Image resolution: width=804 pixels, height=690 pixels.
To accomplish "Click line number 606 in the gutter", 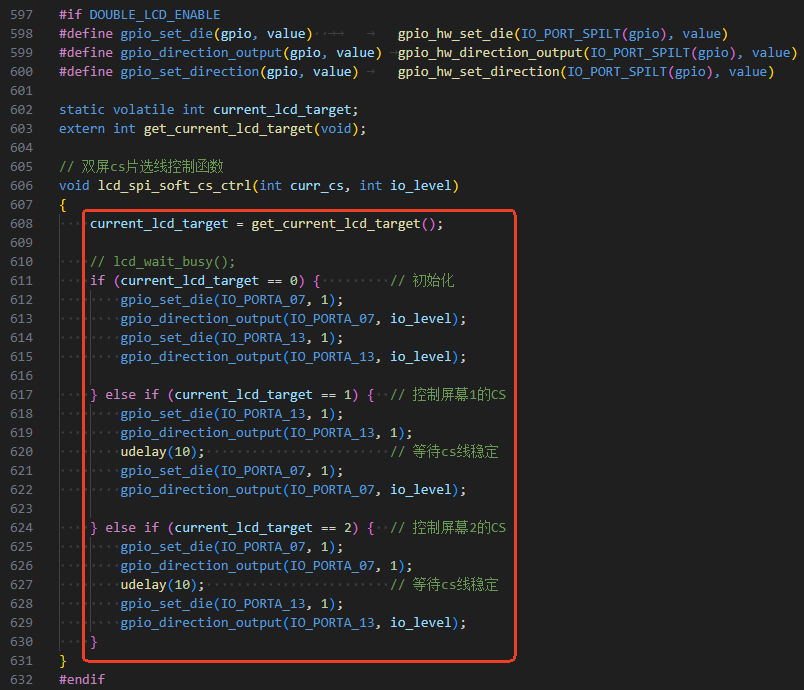I will [x=22, y=186].
